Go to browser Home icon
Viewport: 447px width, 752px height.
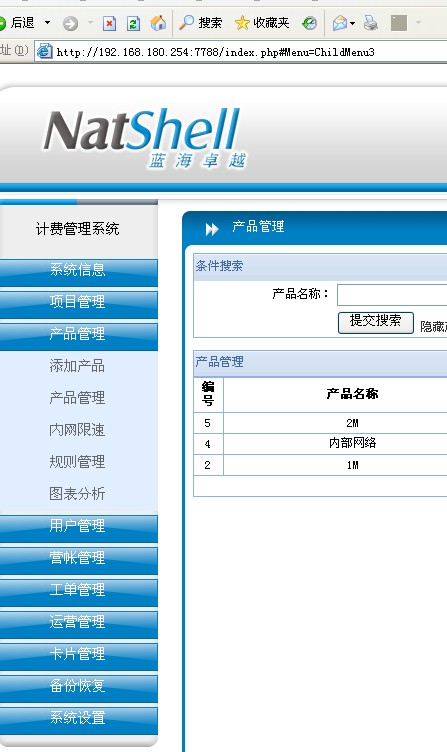(158, 23)
